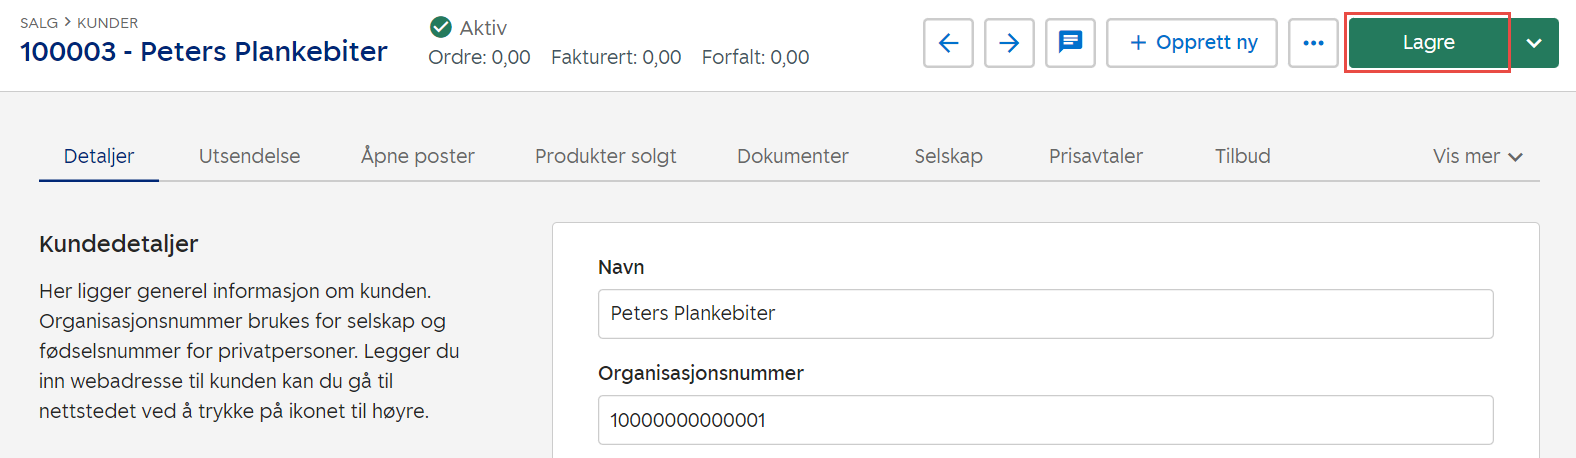Open the three-dots more actions menu
This screenshot has width=1576, height=458.
[1313, 43]
